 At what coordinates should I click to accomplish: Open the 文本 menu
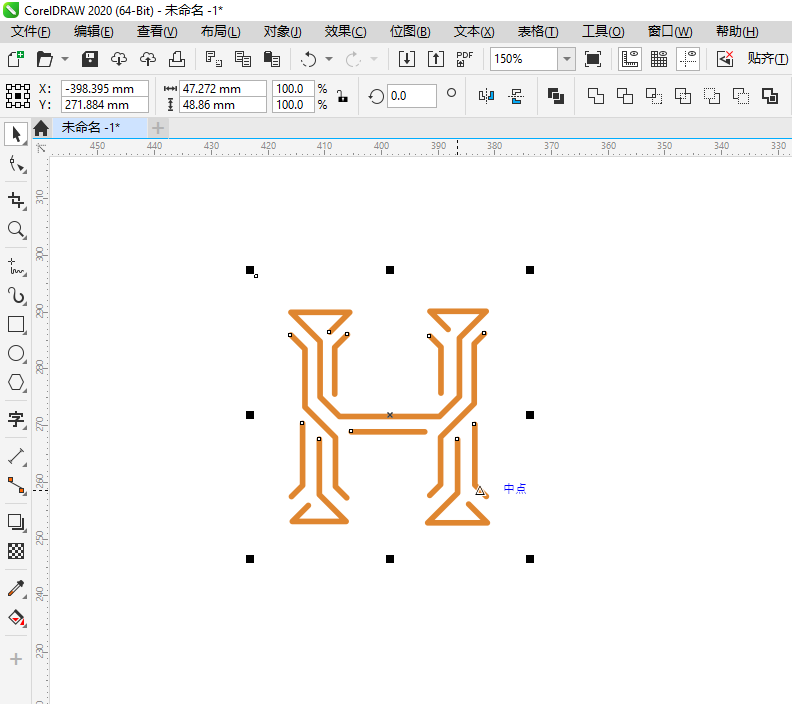(x=474, y=31)
